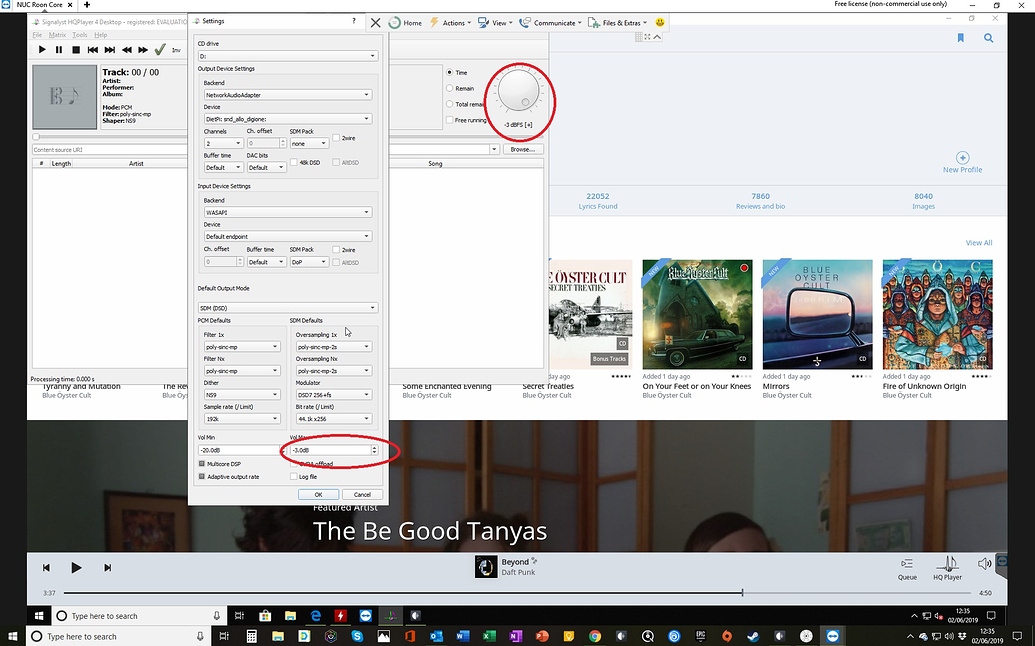Open the Tools menu in HQPlayer
Viewport: 1035px width, 646px height.
80,35
